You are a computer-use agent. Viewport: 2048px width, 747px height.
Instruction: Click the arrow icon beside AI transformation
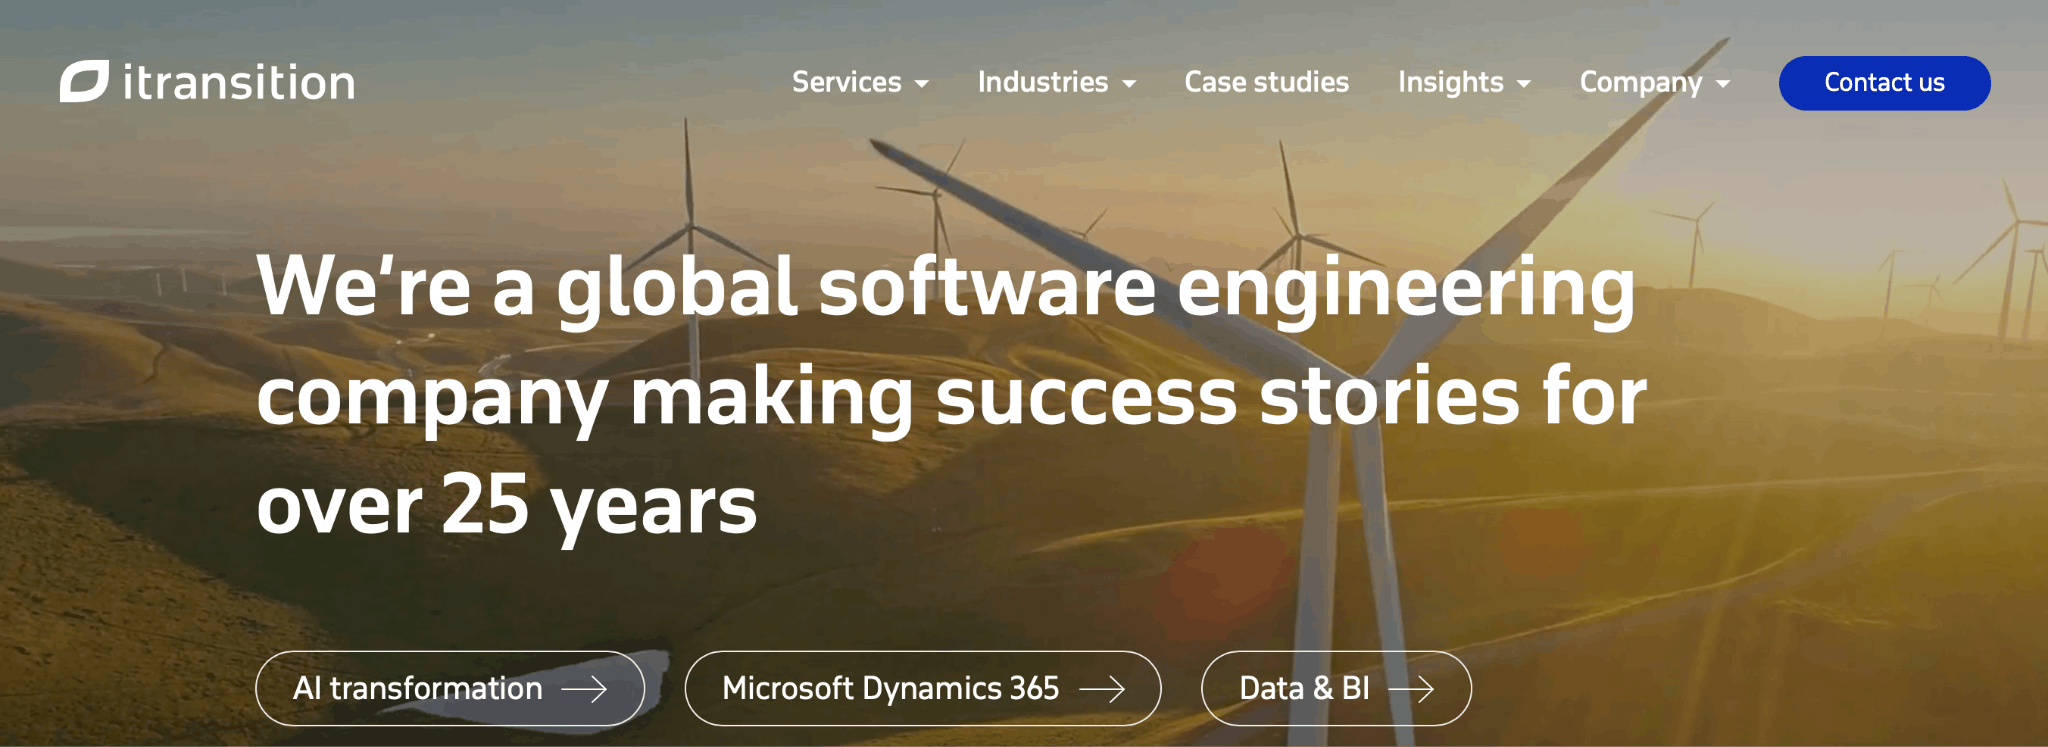(585, 689)
